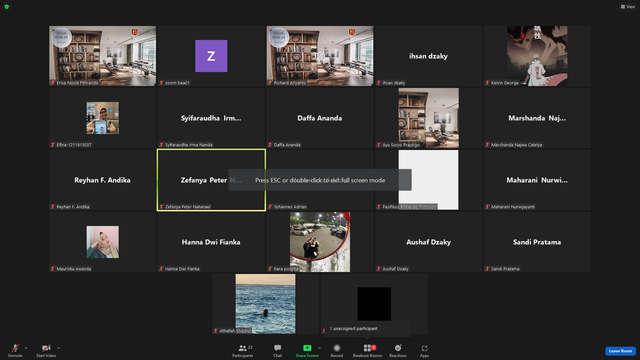Select the highlighted Zefanya Peter Natanael tile

211,180
